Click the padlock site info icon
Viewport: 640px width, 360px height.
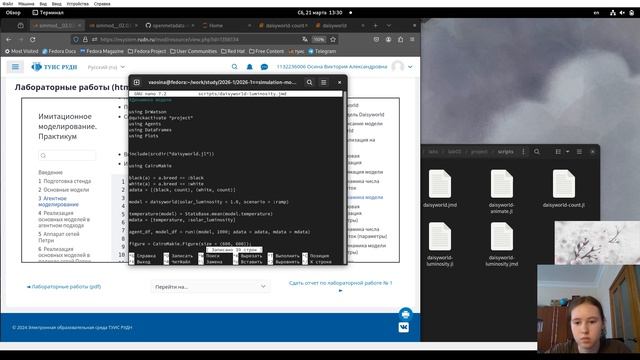click(x=85, y=40)
